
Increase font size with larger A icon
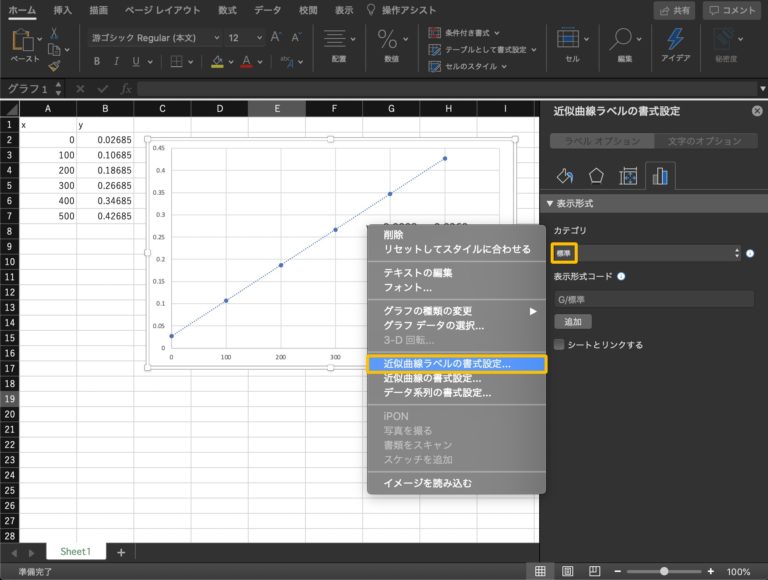(276, 37)
